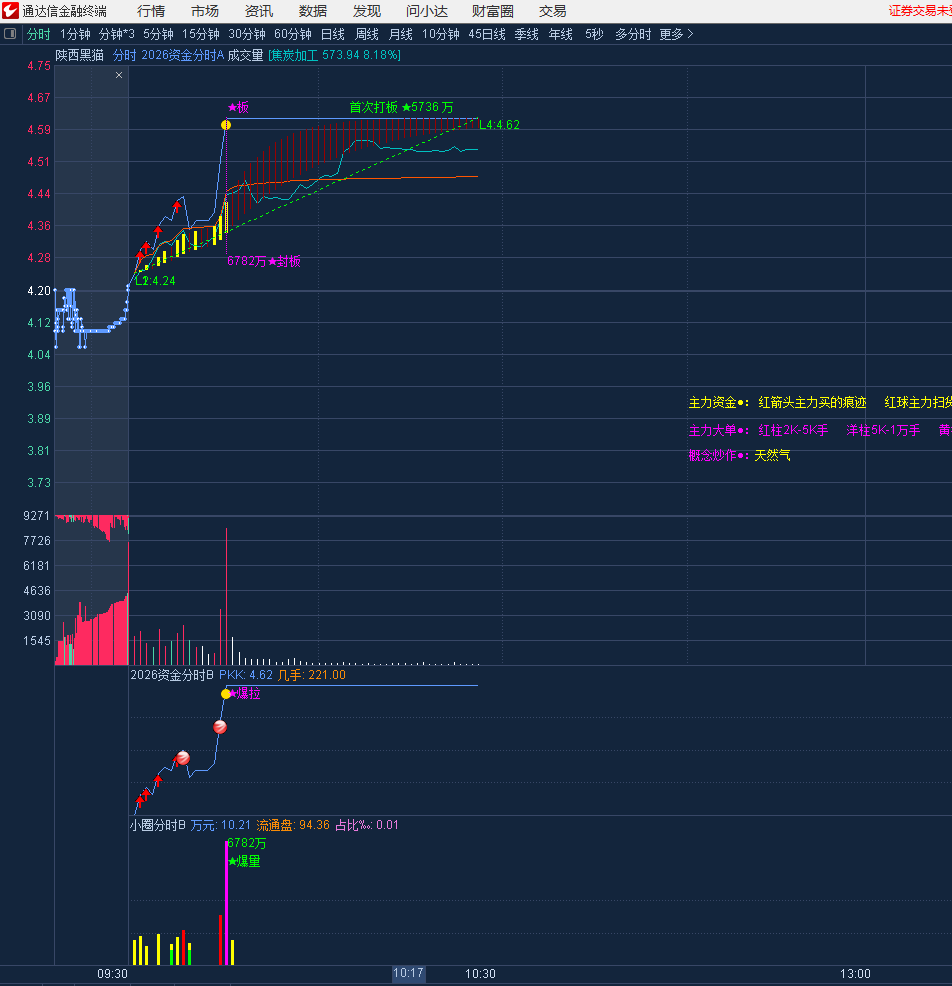952x986 pixels.
Task: Click the 2026资金分时A indicator name
Action: tap(183, 55)
